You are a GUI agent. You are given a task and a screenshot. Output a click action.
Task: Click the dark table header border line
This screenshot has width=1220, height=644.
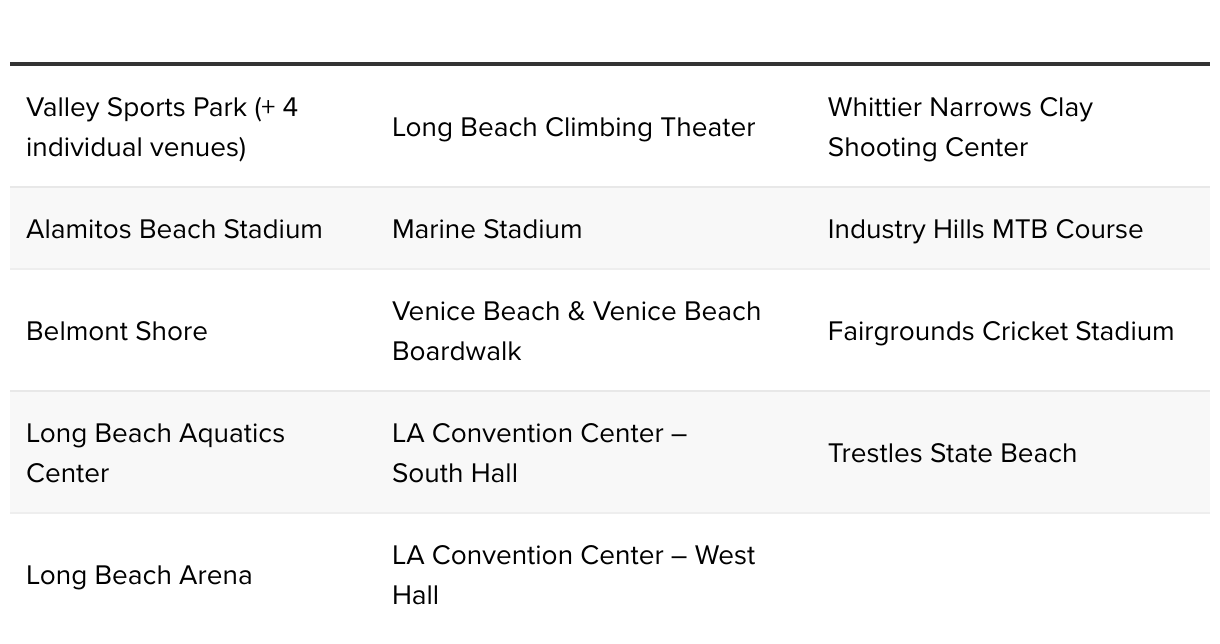[x=610, y=64]
